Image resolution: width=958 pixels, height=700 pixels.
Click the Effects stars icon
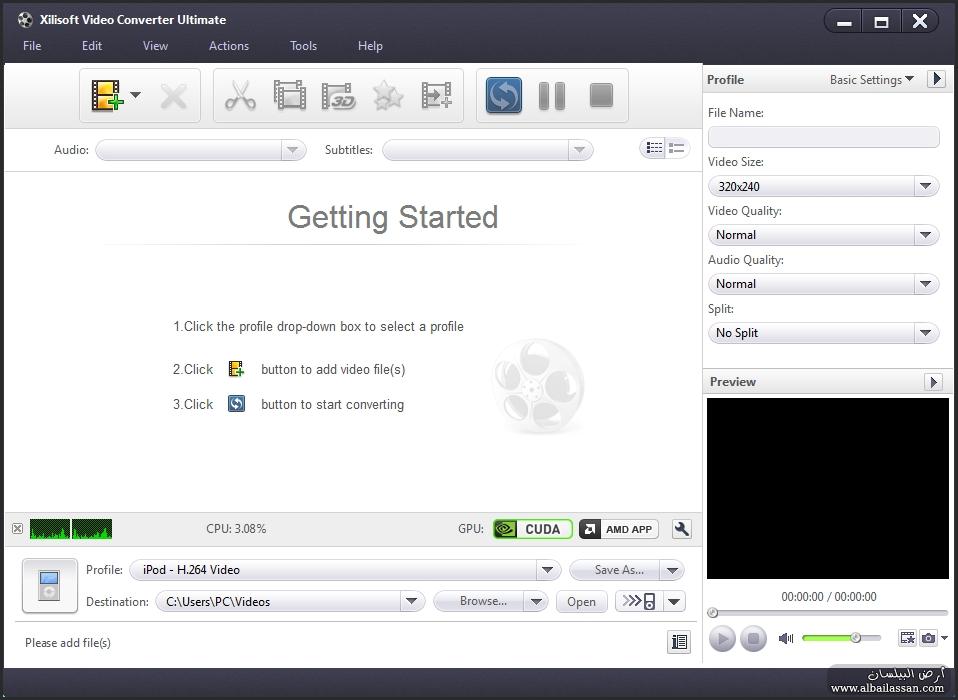(x=388, y=96)
